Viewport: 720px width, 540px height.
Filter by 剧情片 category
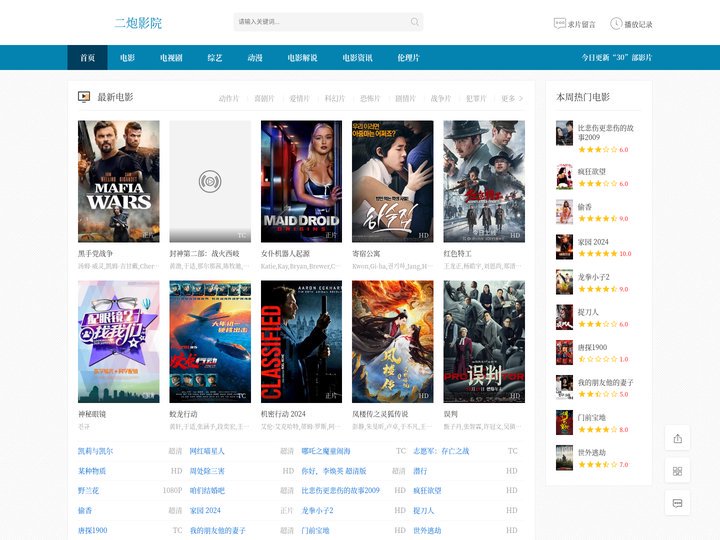point(405,98)
